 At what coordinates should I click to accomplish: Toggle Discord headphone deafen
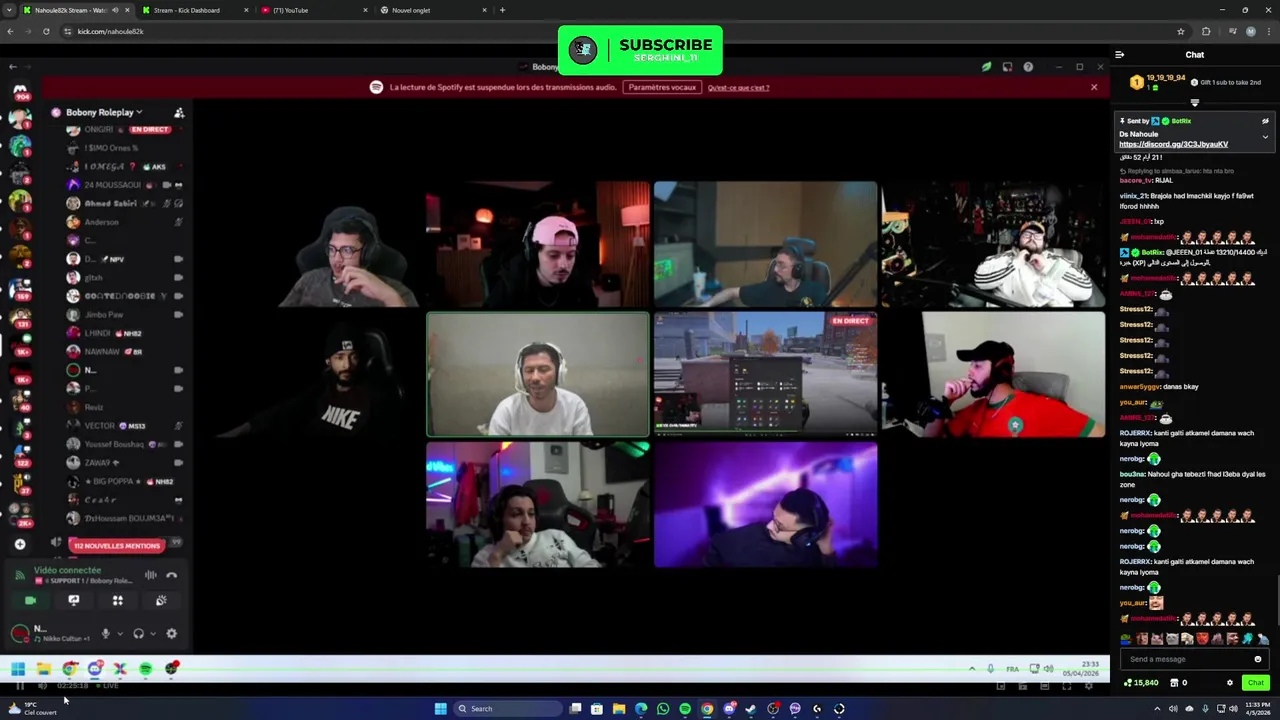point(138,633)
